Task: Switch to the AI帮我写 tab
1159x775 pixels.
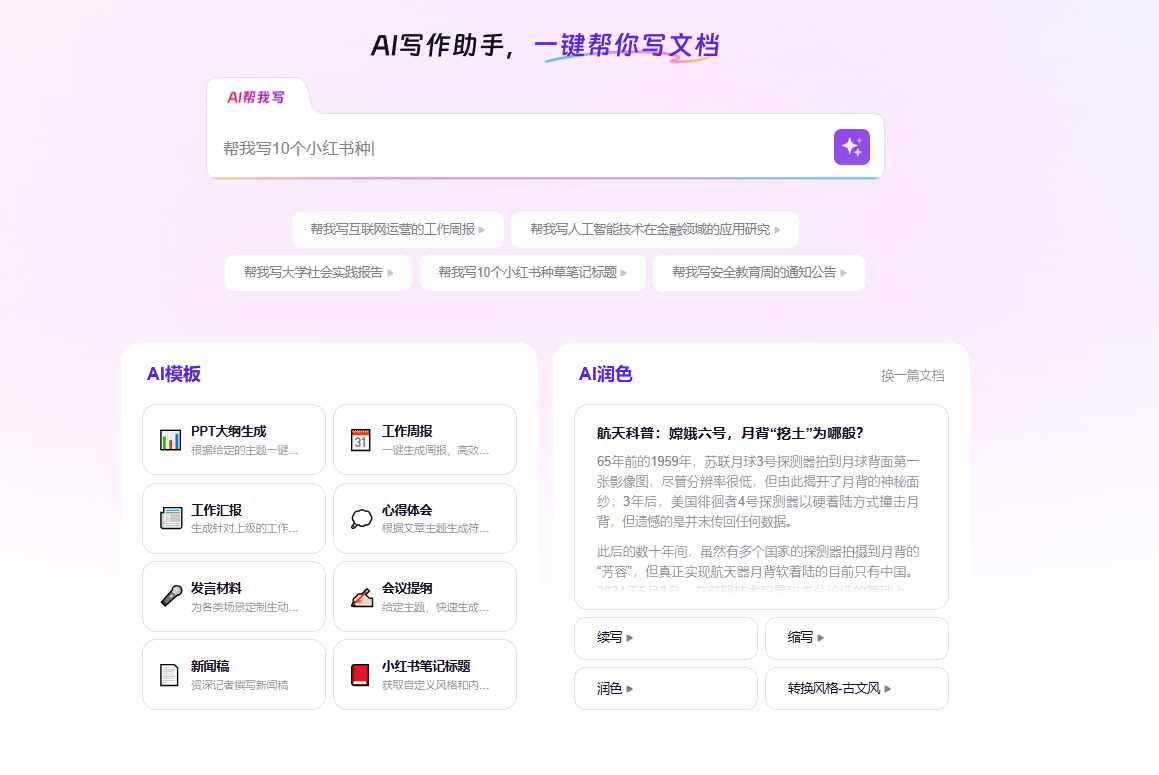Action: coord(258,97)
